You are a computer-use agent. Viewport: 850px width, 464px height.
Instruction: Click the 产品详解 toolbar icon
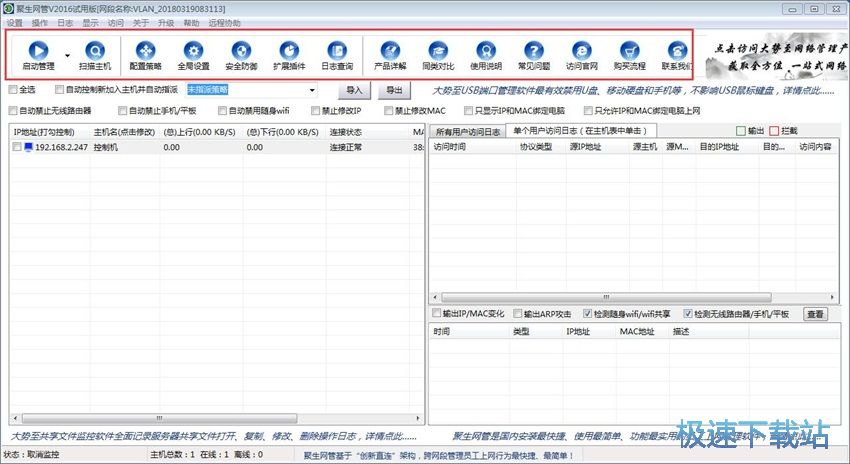[x=390, y=51]
